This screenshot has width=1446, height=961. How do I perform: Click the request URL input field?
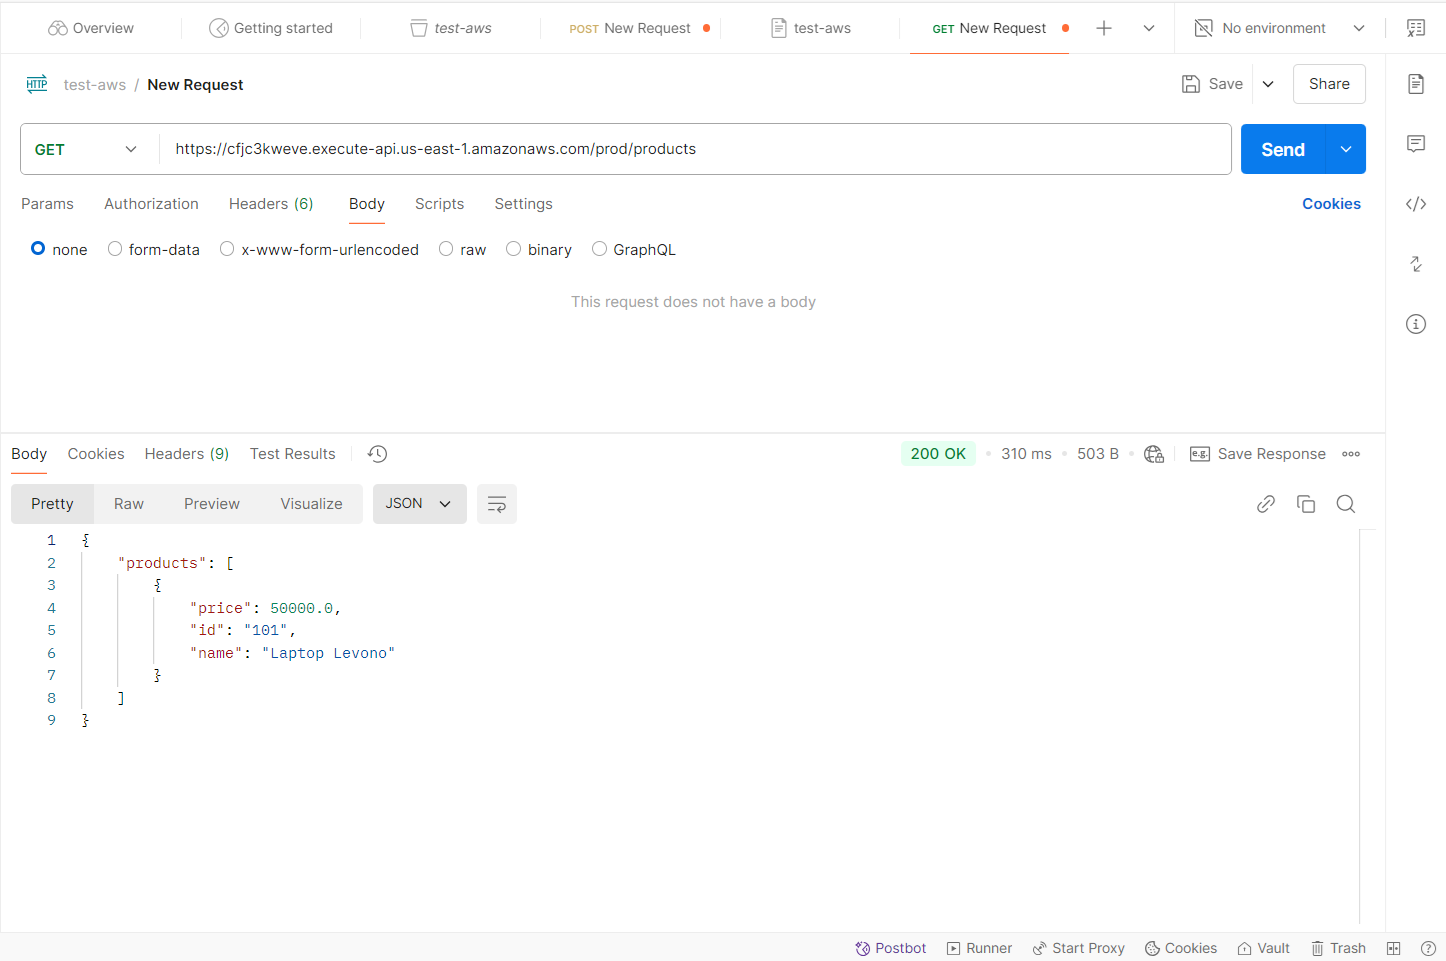click(x=695, y=149)
